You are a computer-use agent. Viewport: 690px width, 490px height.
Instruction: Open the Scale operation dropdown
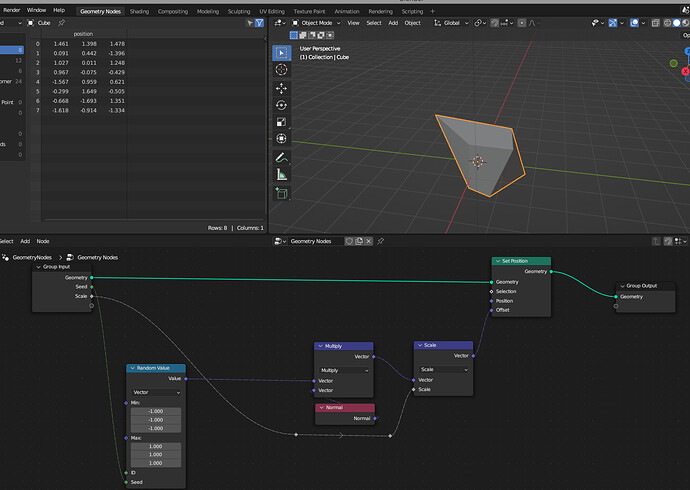tap(444, 369)
